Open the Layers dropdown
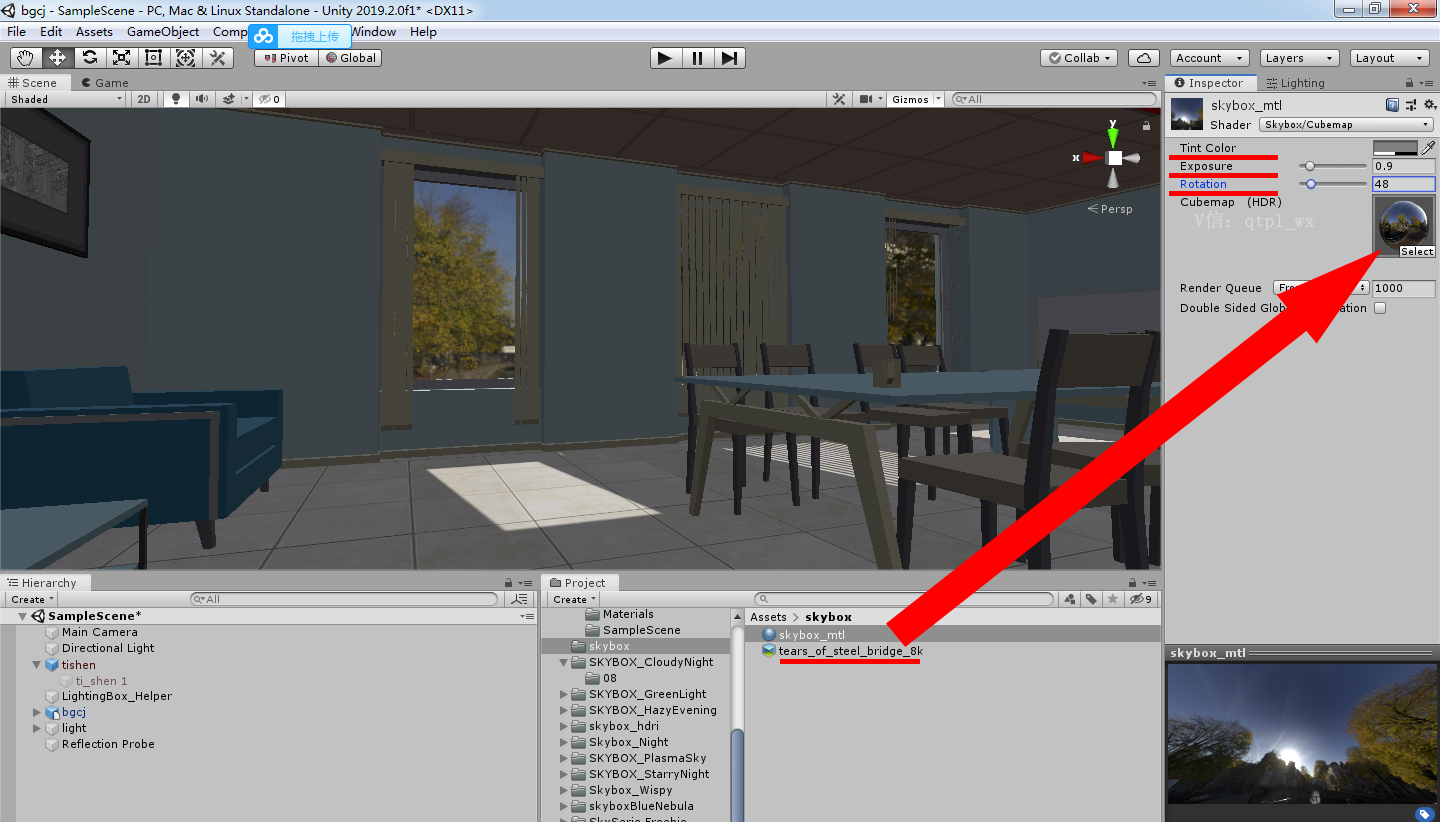 1298,58
